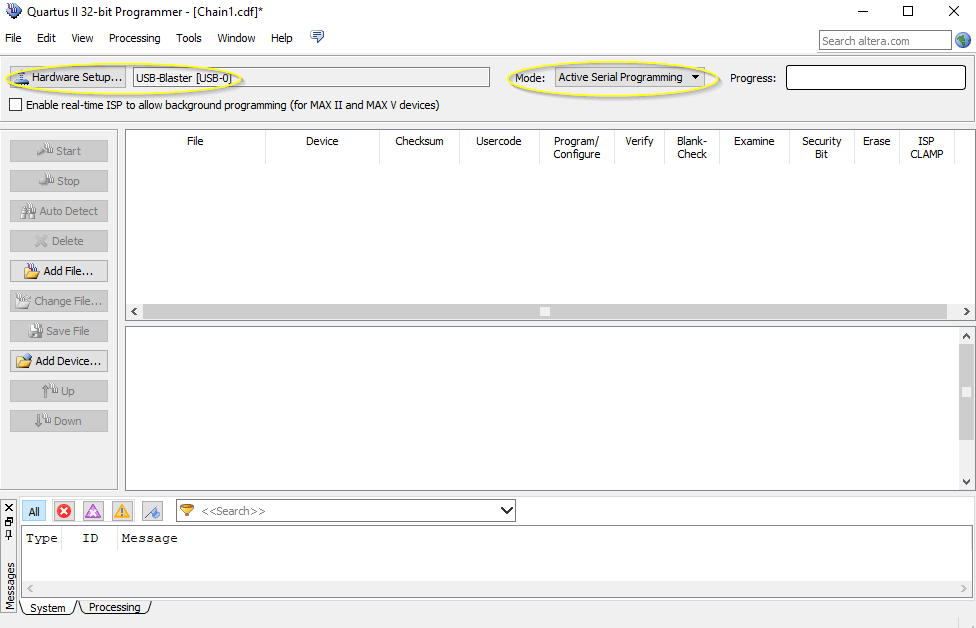Click the Hardware Setup button
The height and width of the screenshot is (628, 976).
point(68,78)
